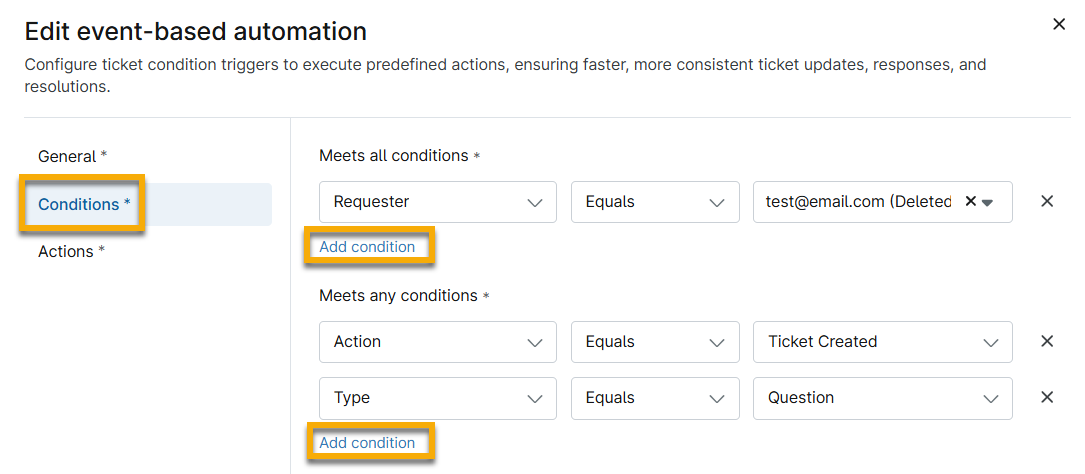Remove the Type condition row
The height and width of the screenshot is (474, 1085).
pos(1047,397)
